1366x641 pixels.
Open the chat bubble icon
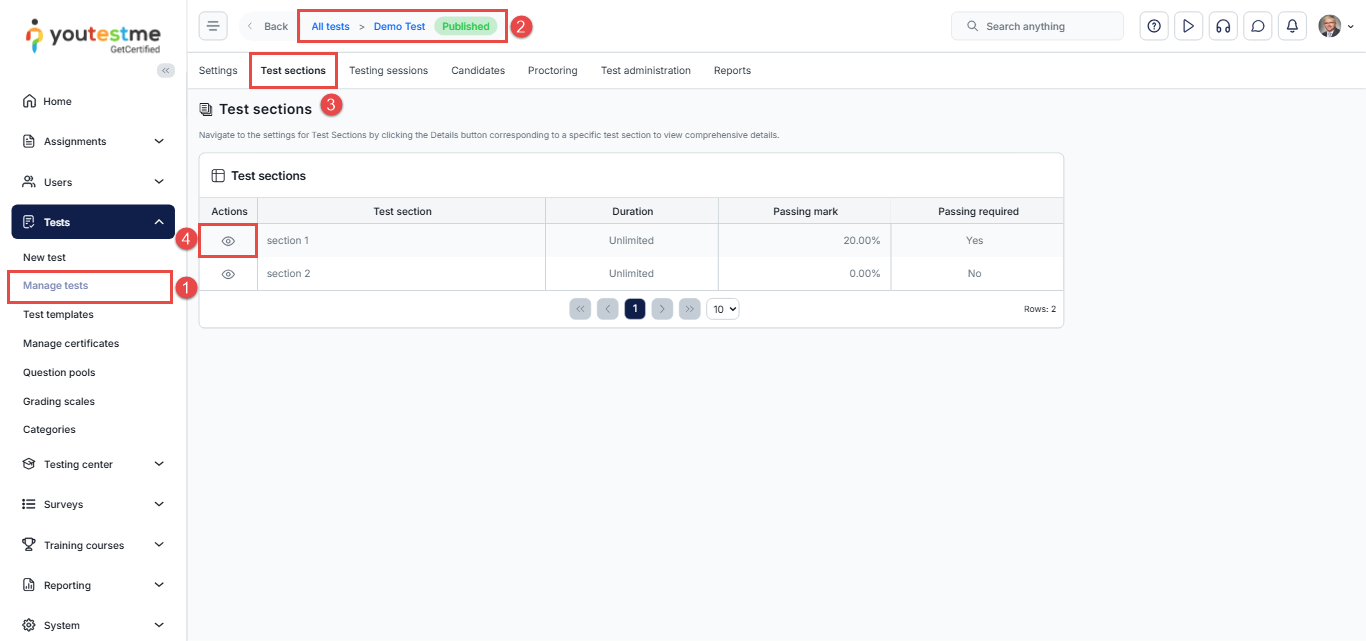[1258, 26]
